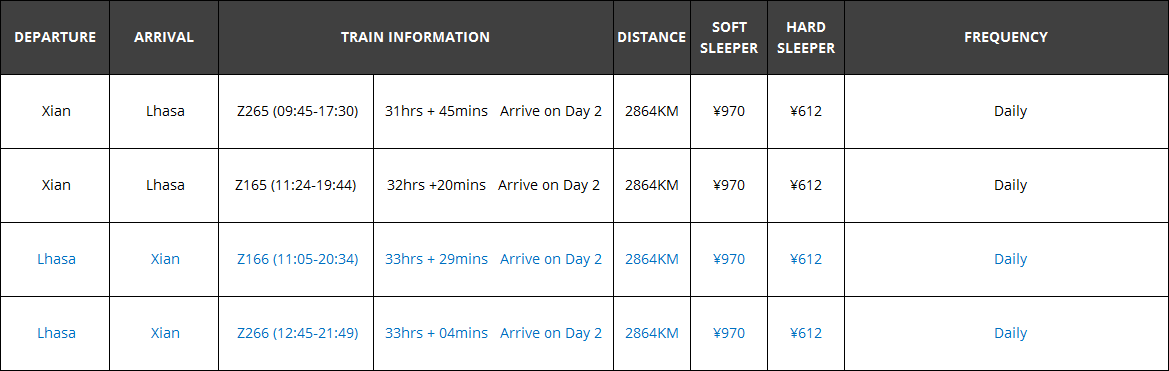This screenshot has height=371, width=1169.
Task: Click Lhasa departure link in Z166 row
Action: pyautogui.click(x=56, y=259)
